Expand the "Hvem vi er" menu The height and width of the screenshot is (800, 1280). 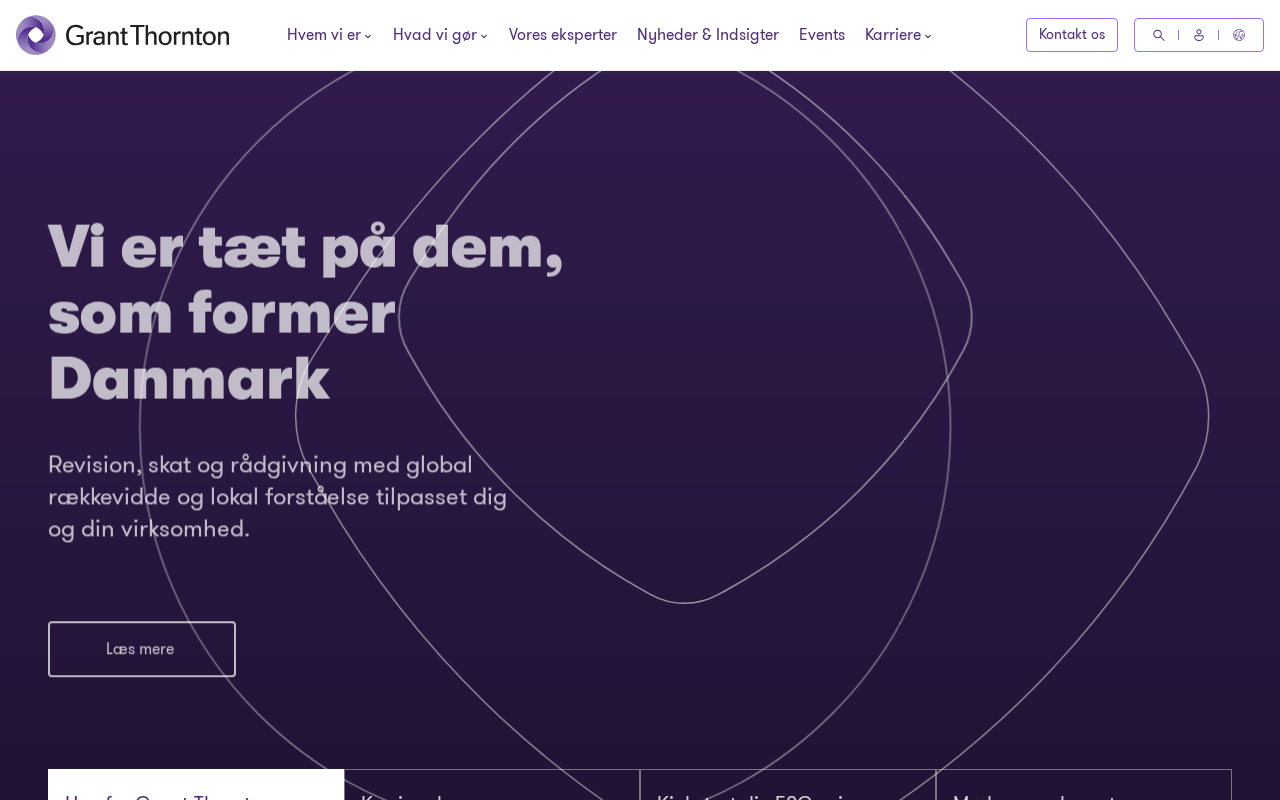tap(329, 35)
